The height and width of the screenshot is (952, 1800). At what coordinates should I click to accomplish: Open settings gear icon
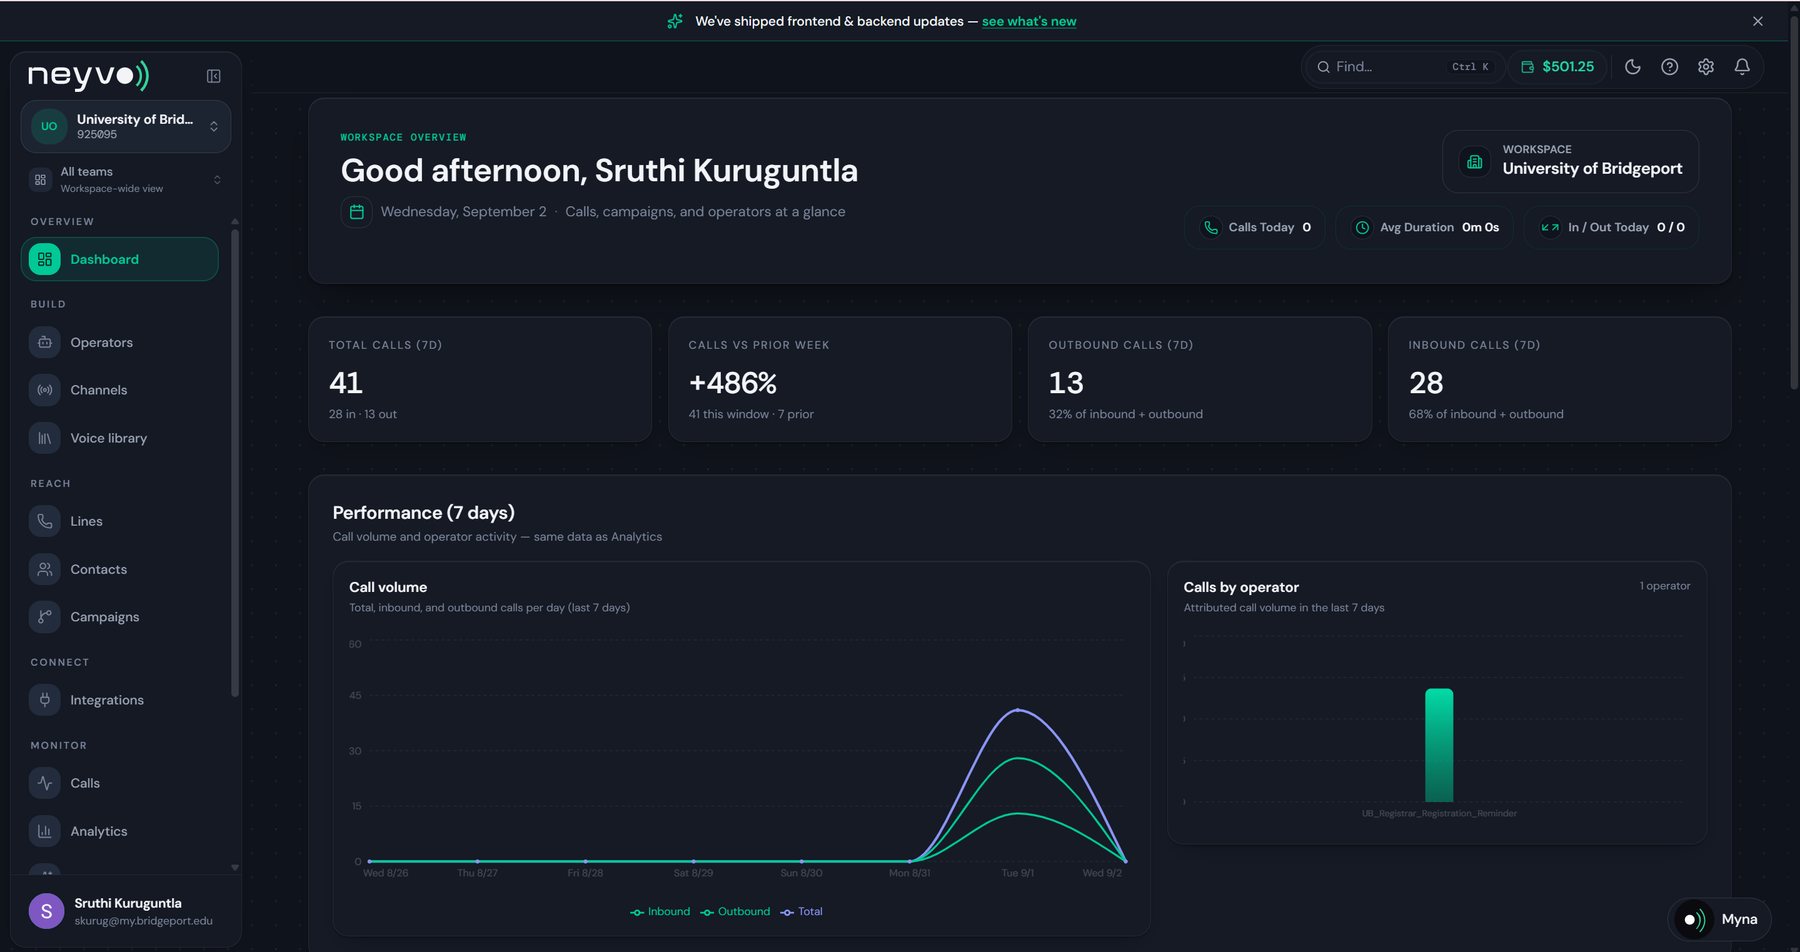[1706, 67]
